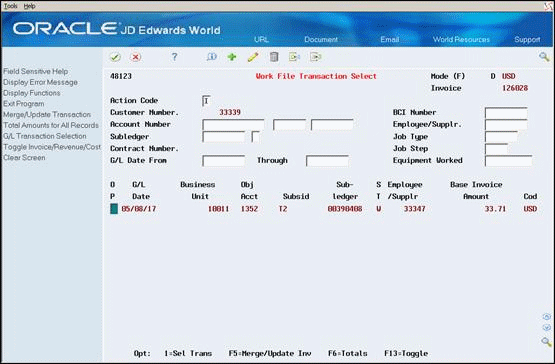Choose Merge/Update Transaction in sidebar

tap(47, 115)
